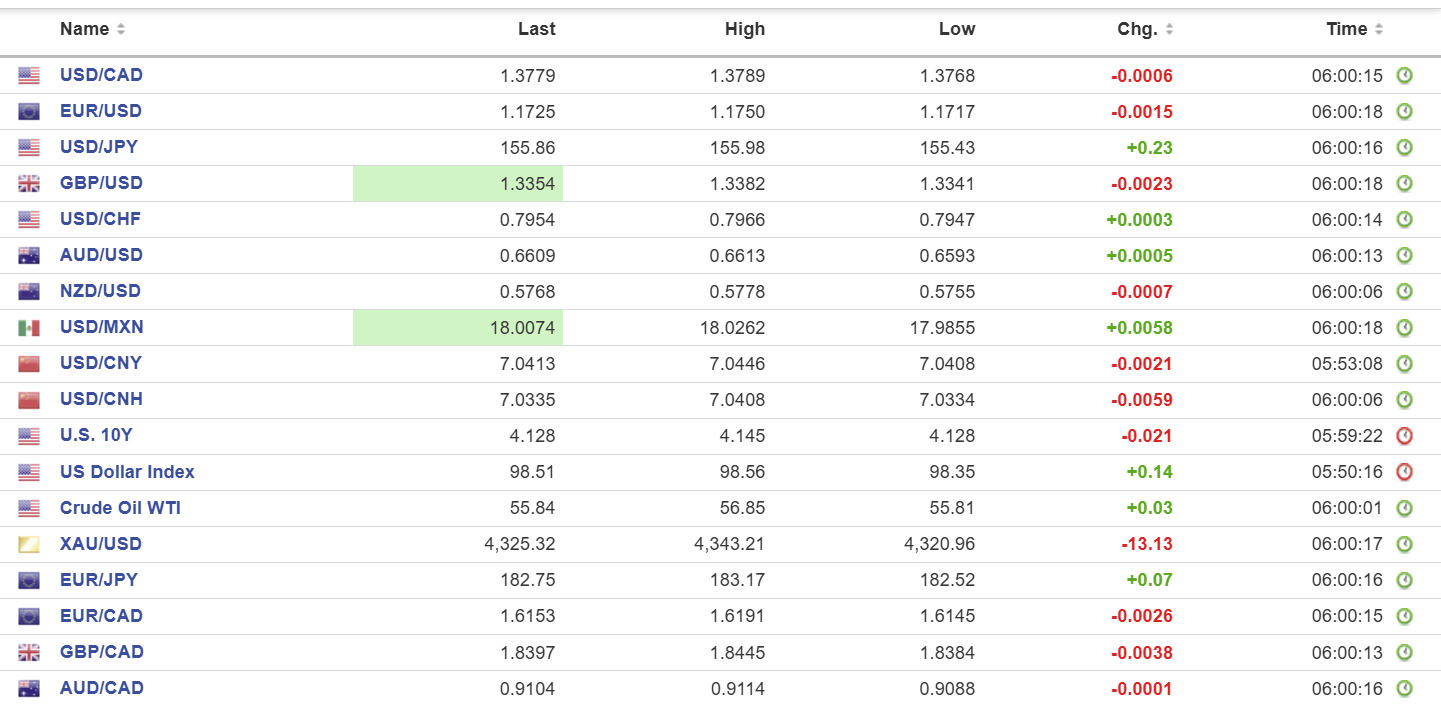Click the UK flag icon next to GBP/USD
The width and height of the screenshot is (1441, 704).
point(29,184)
